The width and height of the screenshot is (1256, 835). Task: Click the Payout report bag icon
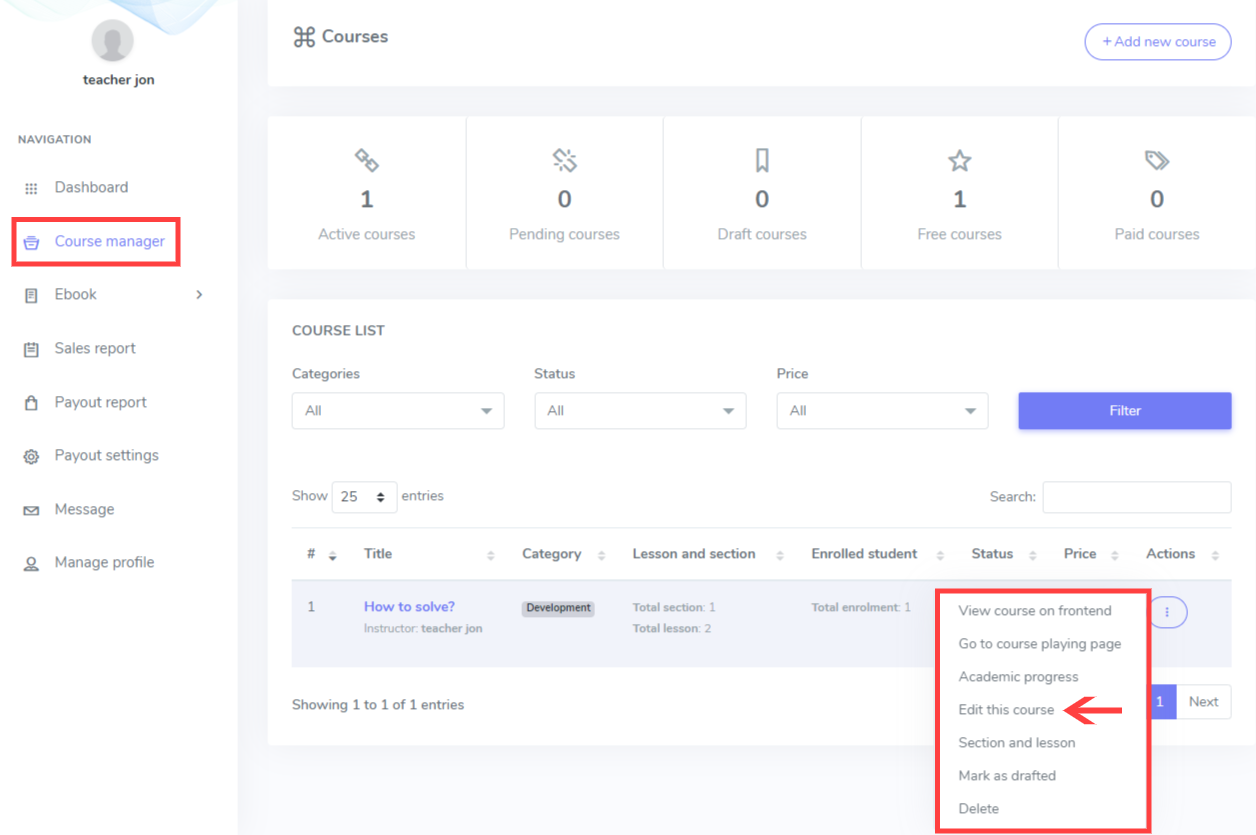[x=31, y=403]
